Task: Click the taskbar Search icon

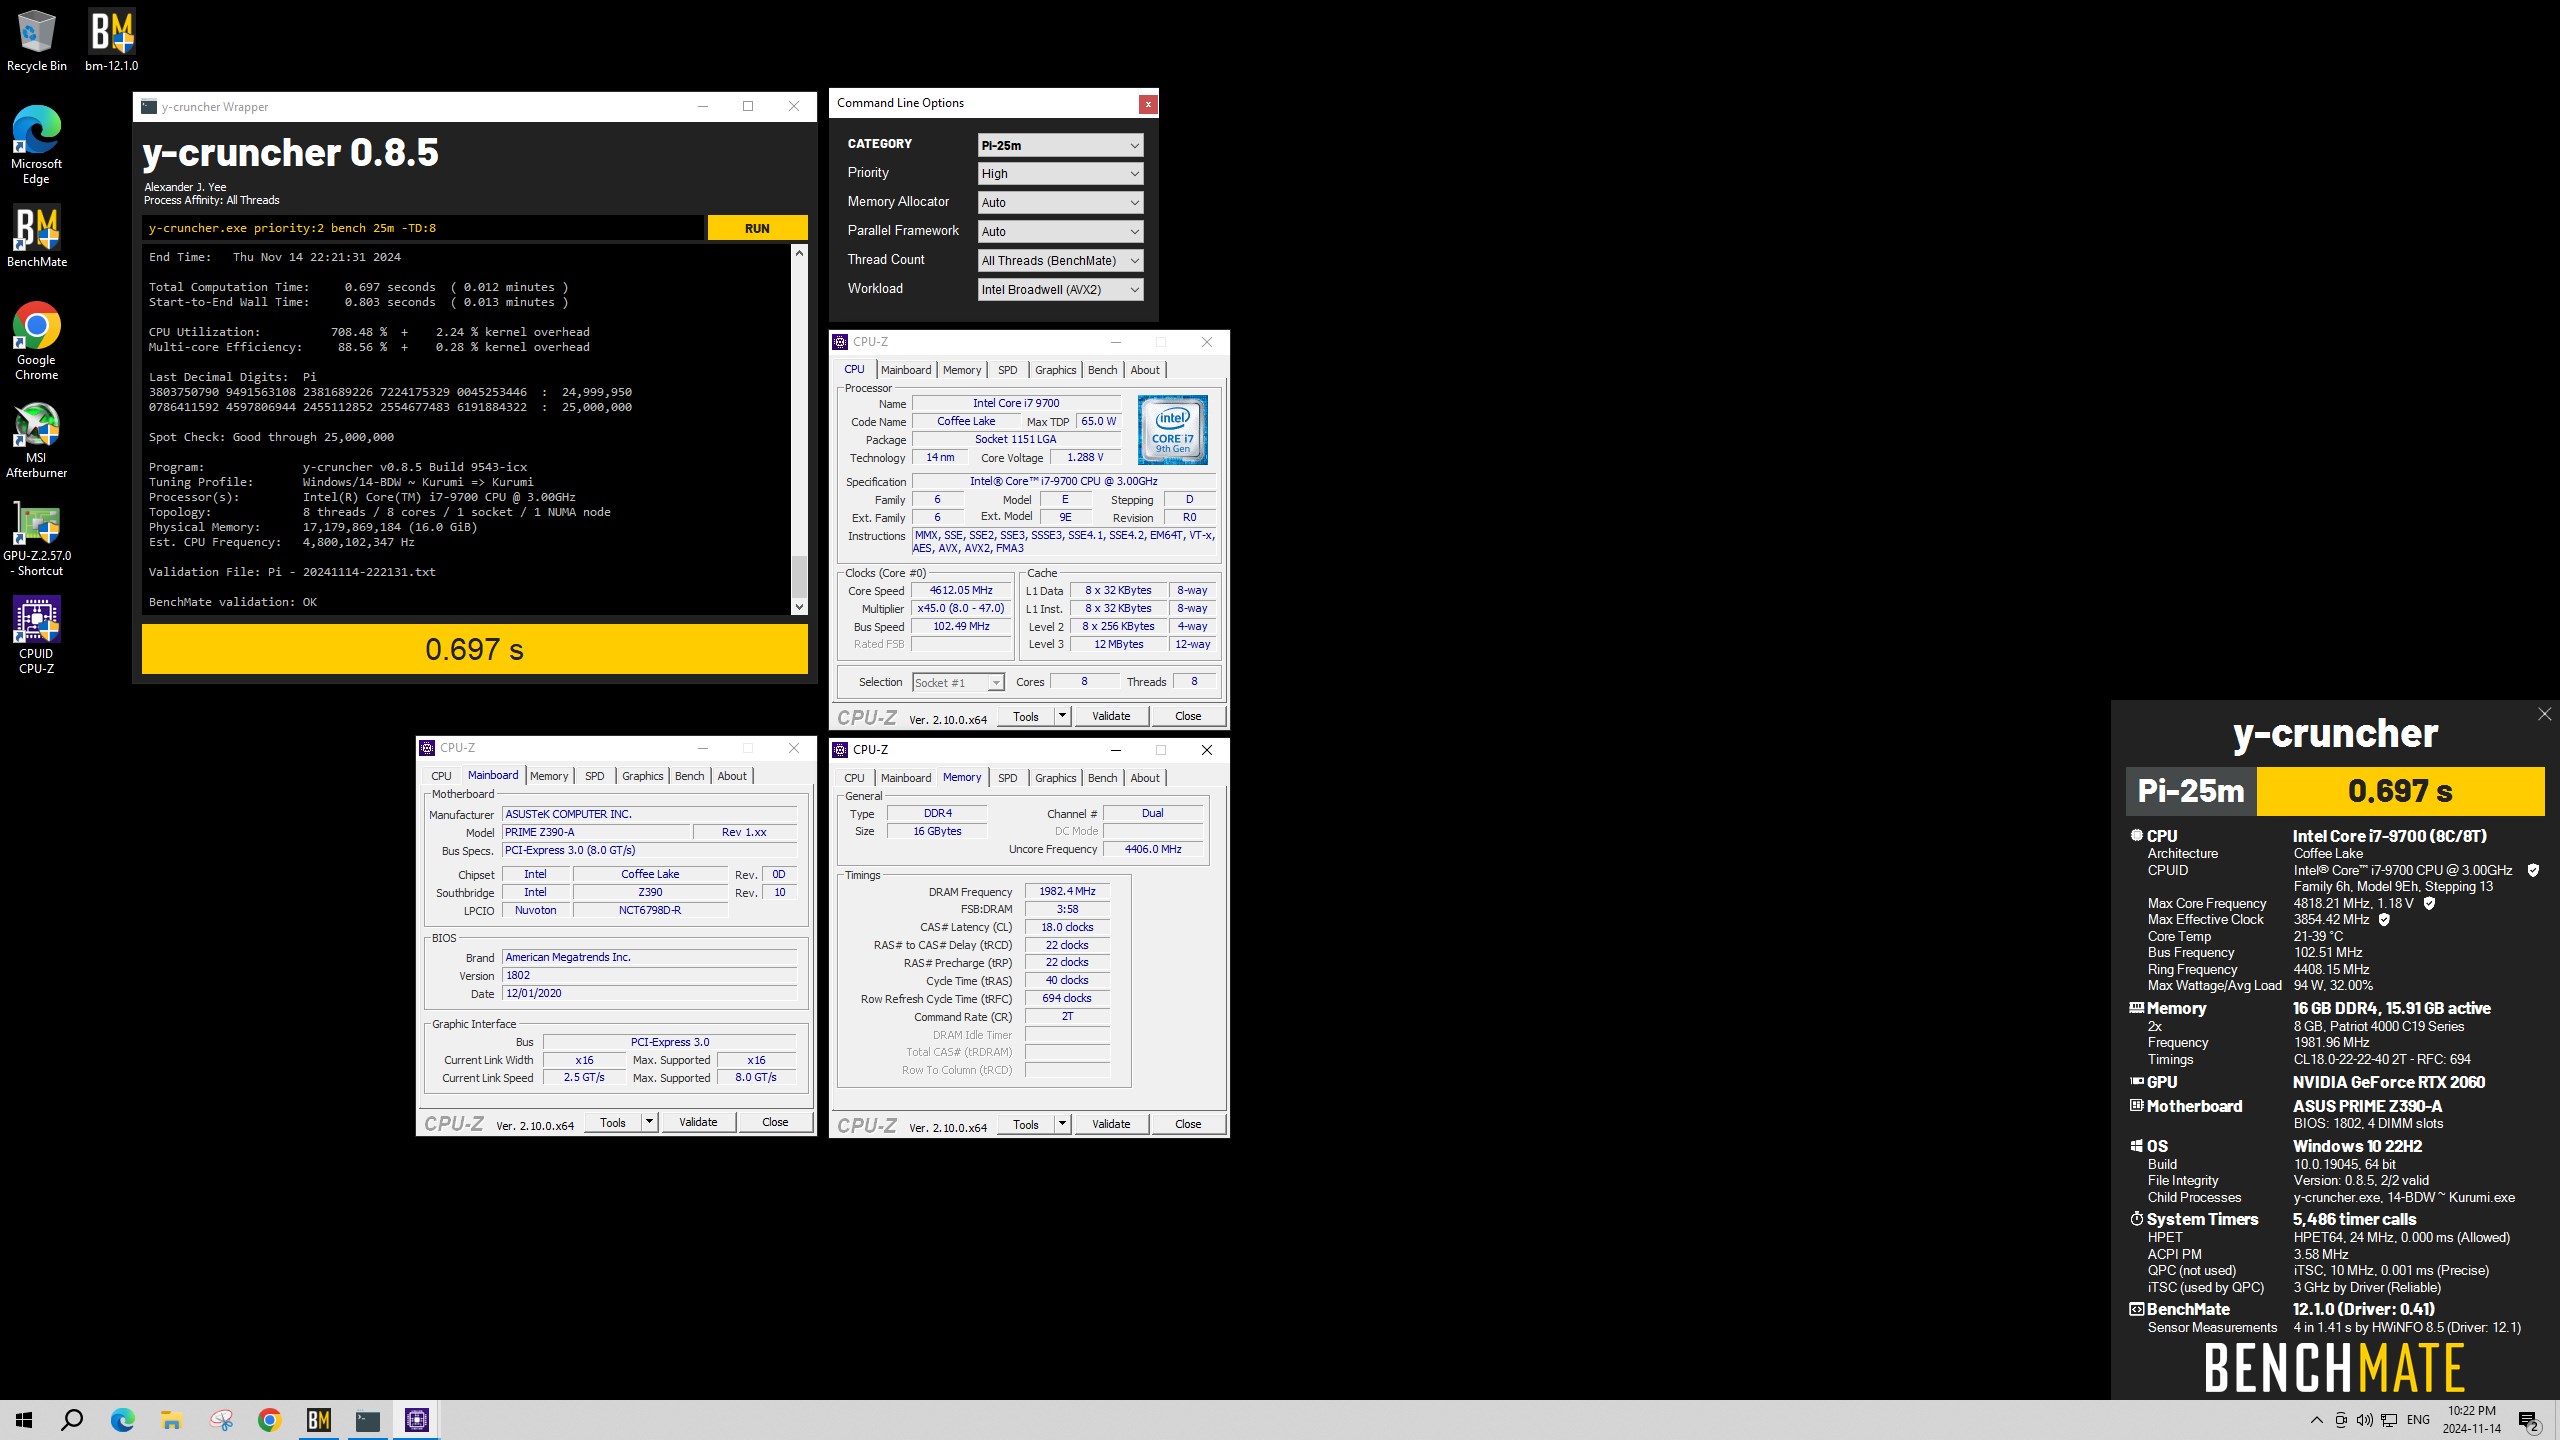Action: tap(72, 1420)
